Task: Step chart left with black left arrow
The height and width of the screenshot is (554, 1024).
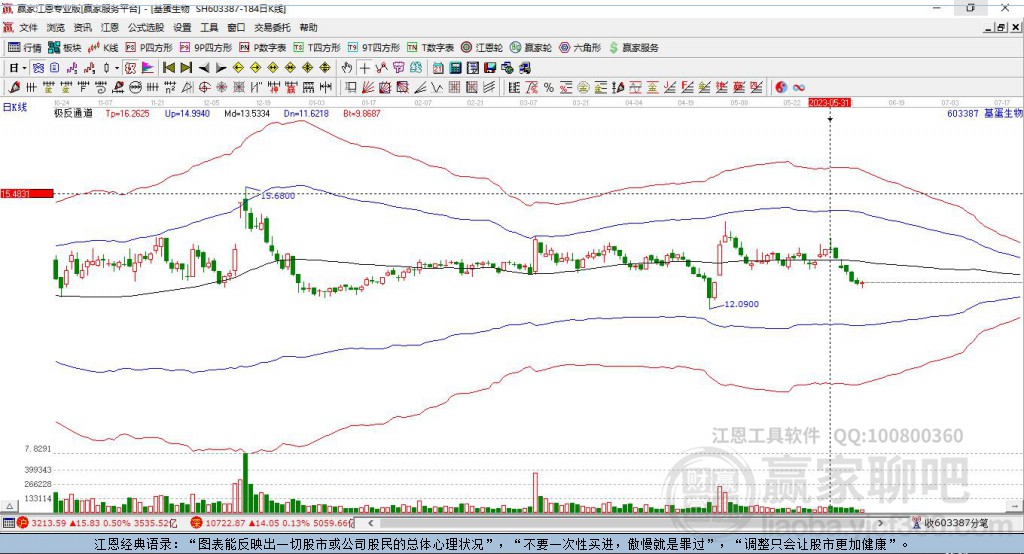Action: click(x=204, y=68)
